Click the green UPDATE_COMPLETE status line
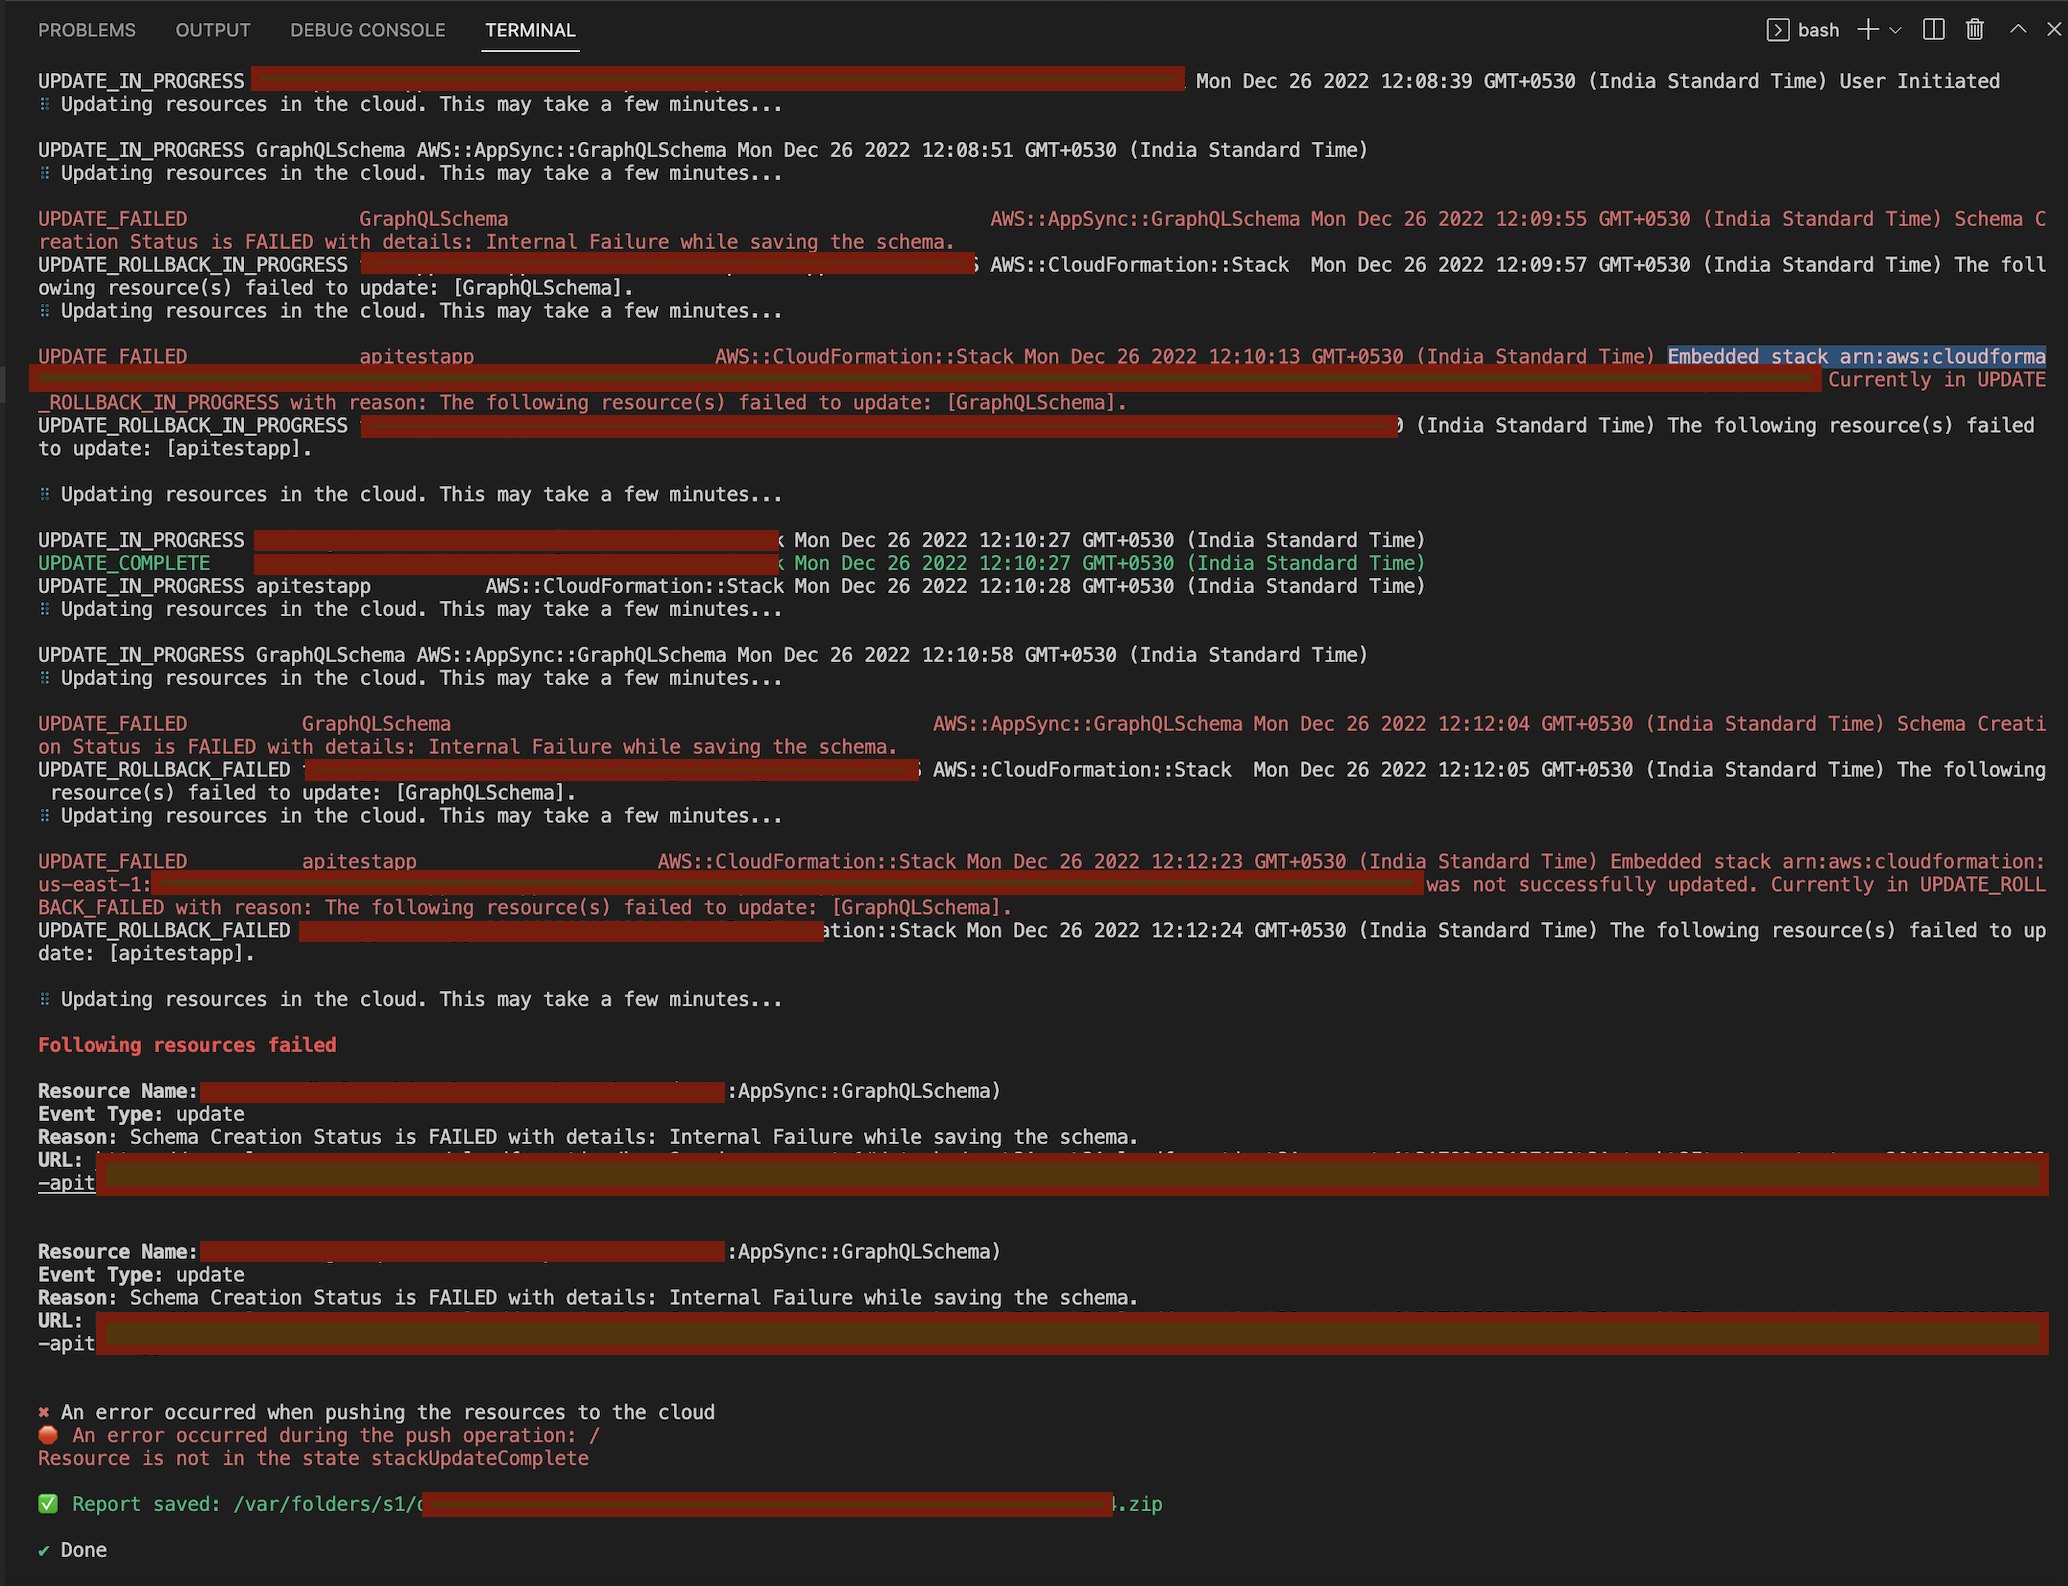The width and height of the screenshot is (2068, 1586). click(x=123, y=563)
